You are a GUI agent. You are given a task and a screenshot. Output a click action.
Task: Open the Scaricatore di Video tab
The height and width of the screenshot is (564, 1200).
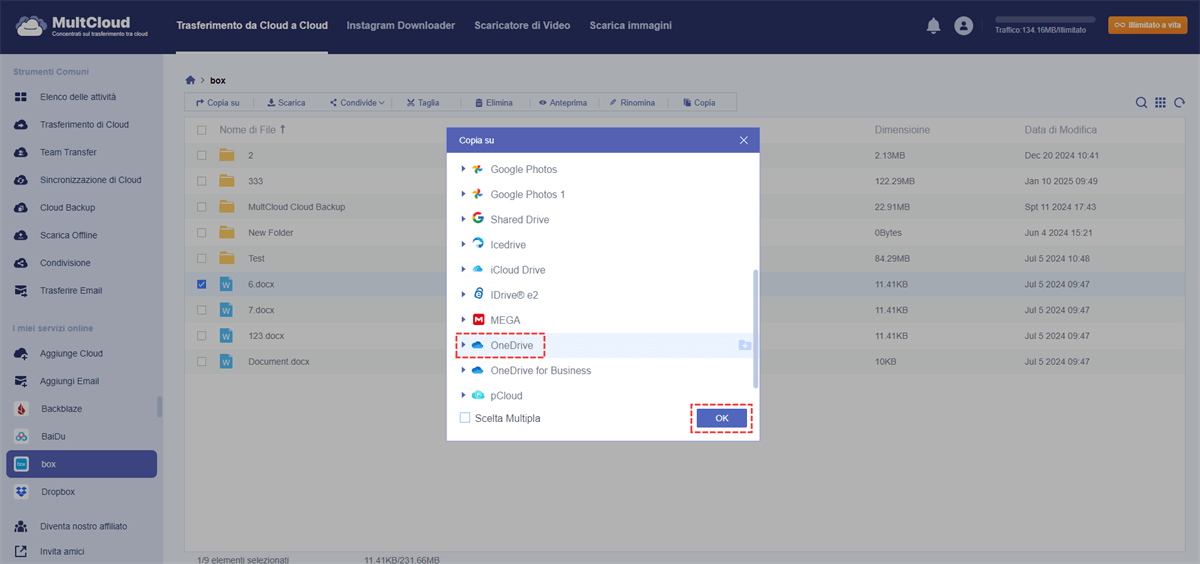523,25
